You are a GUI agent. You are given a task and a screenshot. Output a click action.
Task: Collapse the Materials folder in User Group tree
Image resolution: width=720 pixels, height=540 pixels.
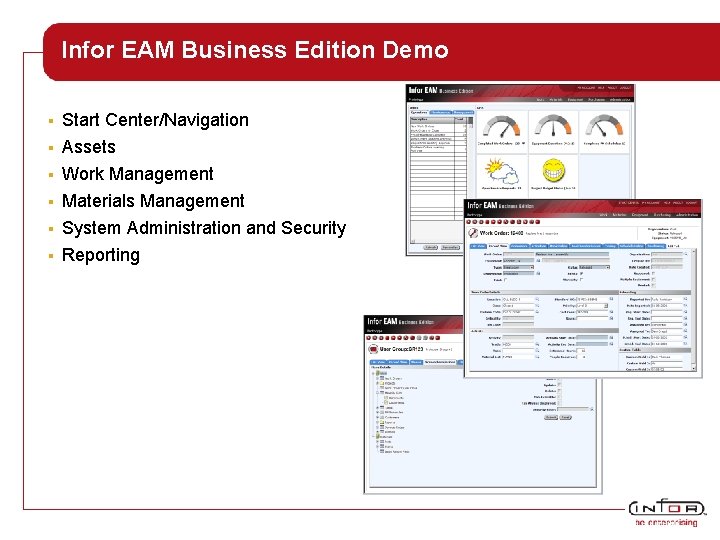(x=373, y=437)
